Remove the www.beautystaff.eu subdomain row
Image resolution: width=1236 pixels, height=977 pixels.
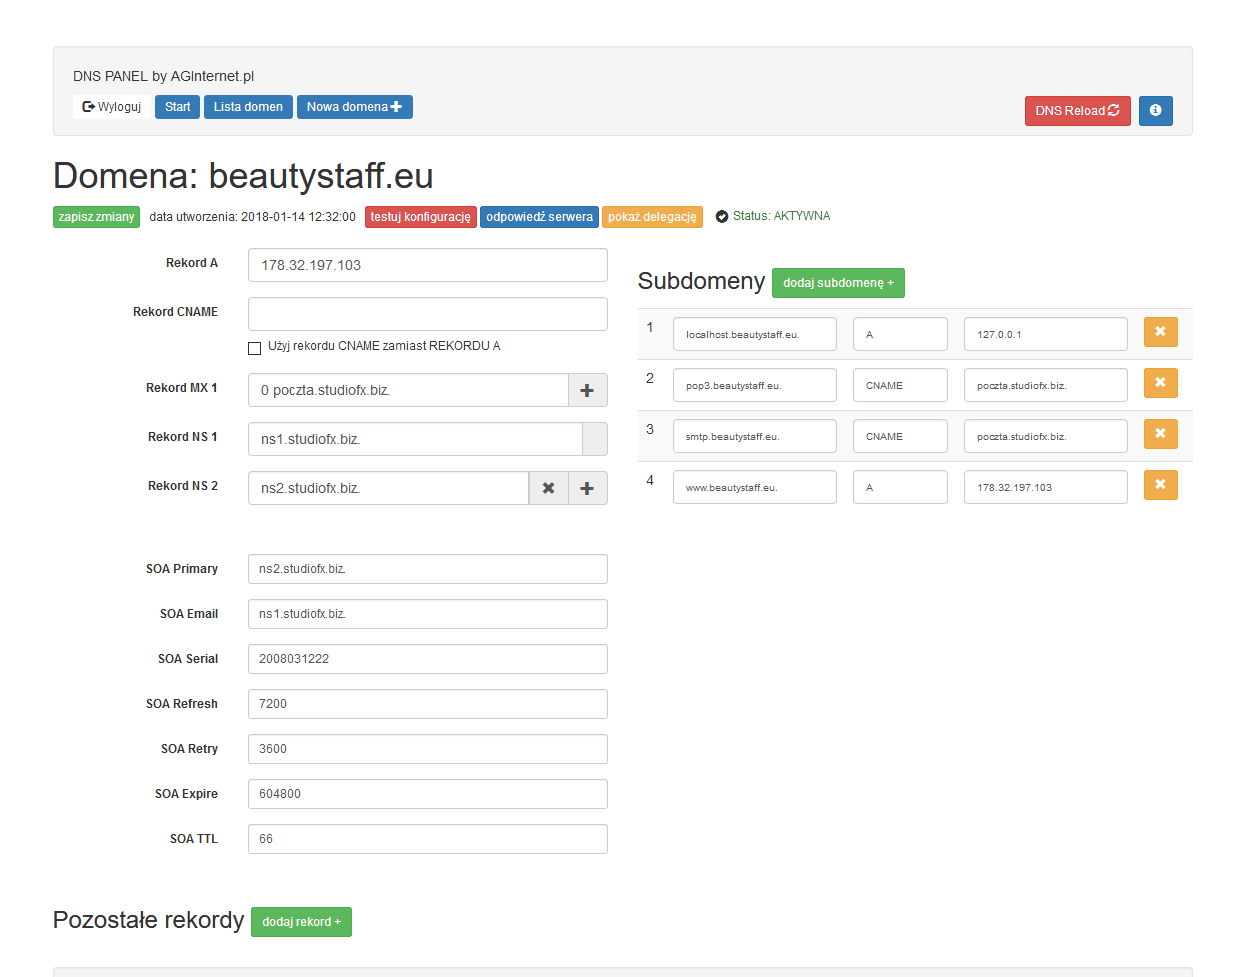[1160, 485]
